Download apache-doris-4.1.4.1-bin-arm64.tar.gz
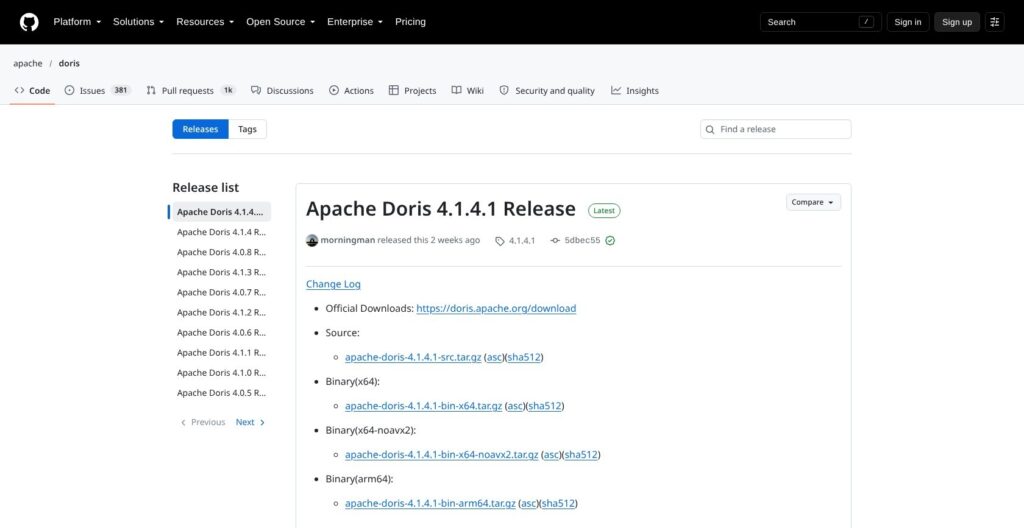The image size is (1024, 528). (430, 504)
